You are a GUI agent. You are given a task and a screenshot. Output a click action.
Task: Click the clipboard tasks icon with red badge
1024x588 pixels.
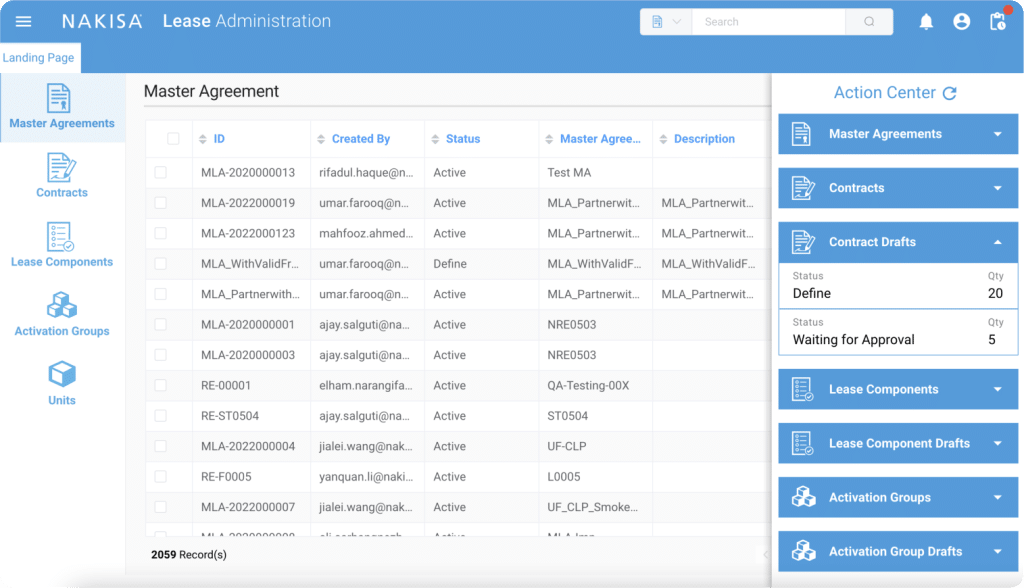tap(997, 21)
